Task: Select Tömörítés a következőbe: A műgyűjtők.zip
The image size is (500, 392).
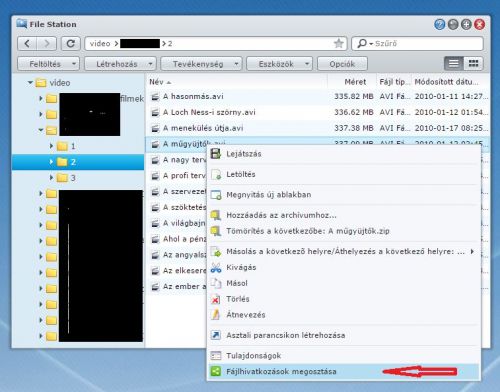Action: click(343, 231)
